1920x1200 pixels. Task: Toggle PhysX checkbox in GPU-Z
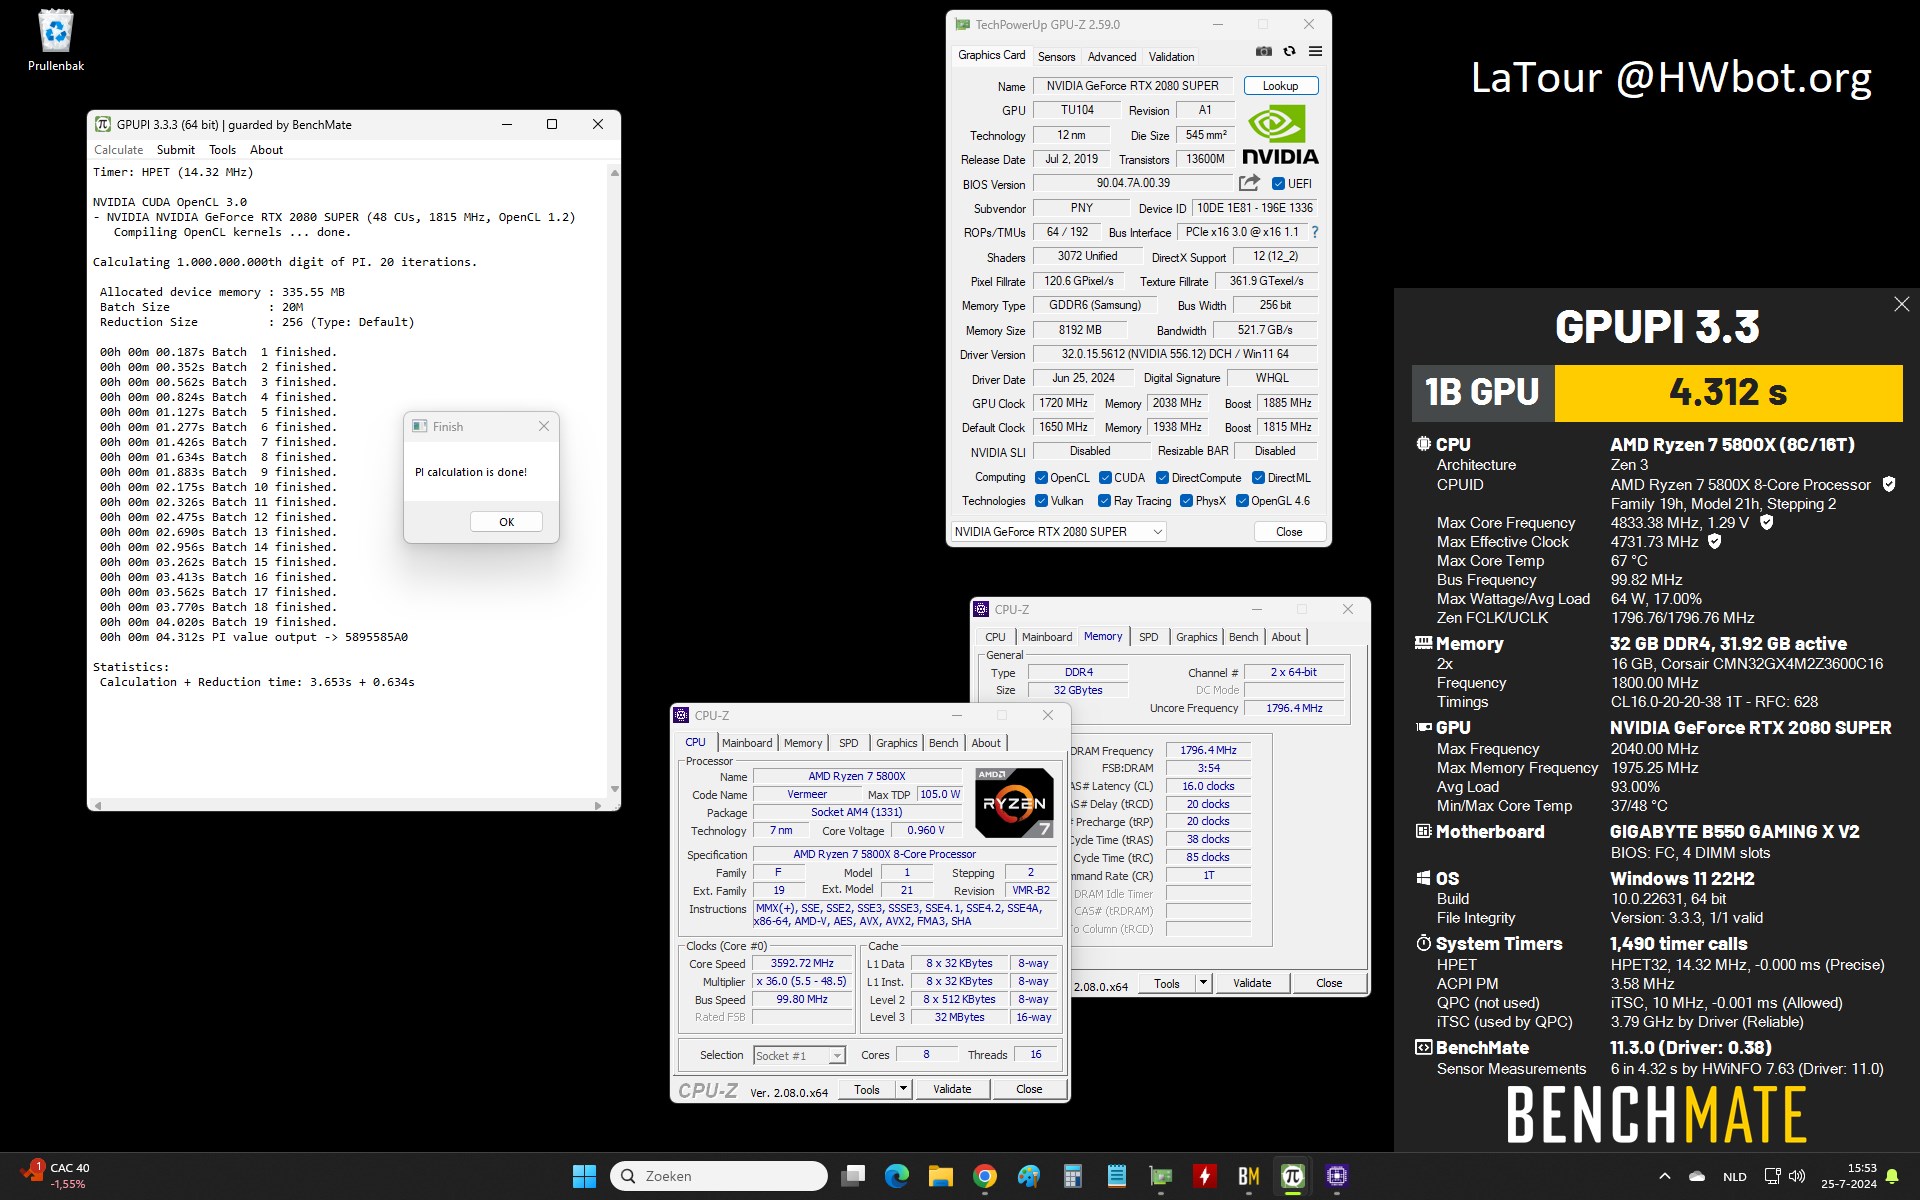pos(1186,501)
